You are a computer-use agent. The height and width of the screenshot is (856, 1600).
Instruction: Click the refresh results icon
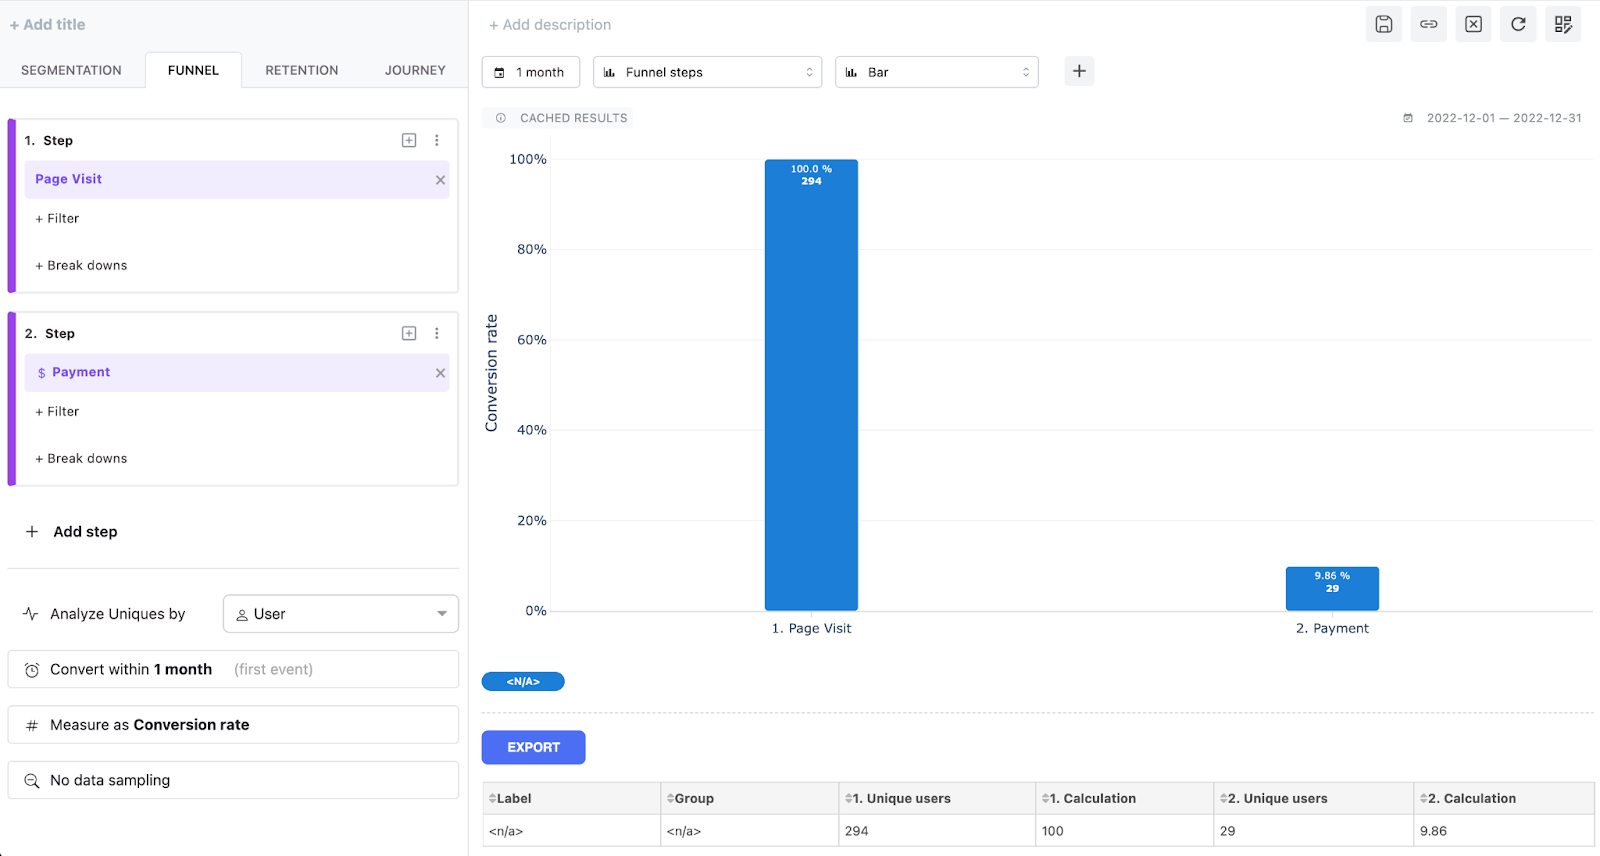coord(1518,24)
